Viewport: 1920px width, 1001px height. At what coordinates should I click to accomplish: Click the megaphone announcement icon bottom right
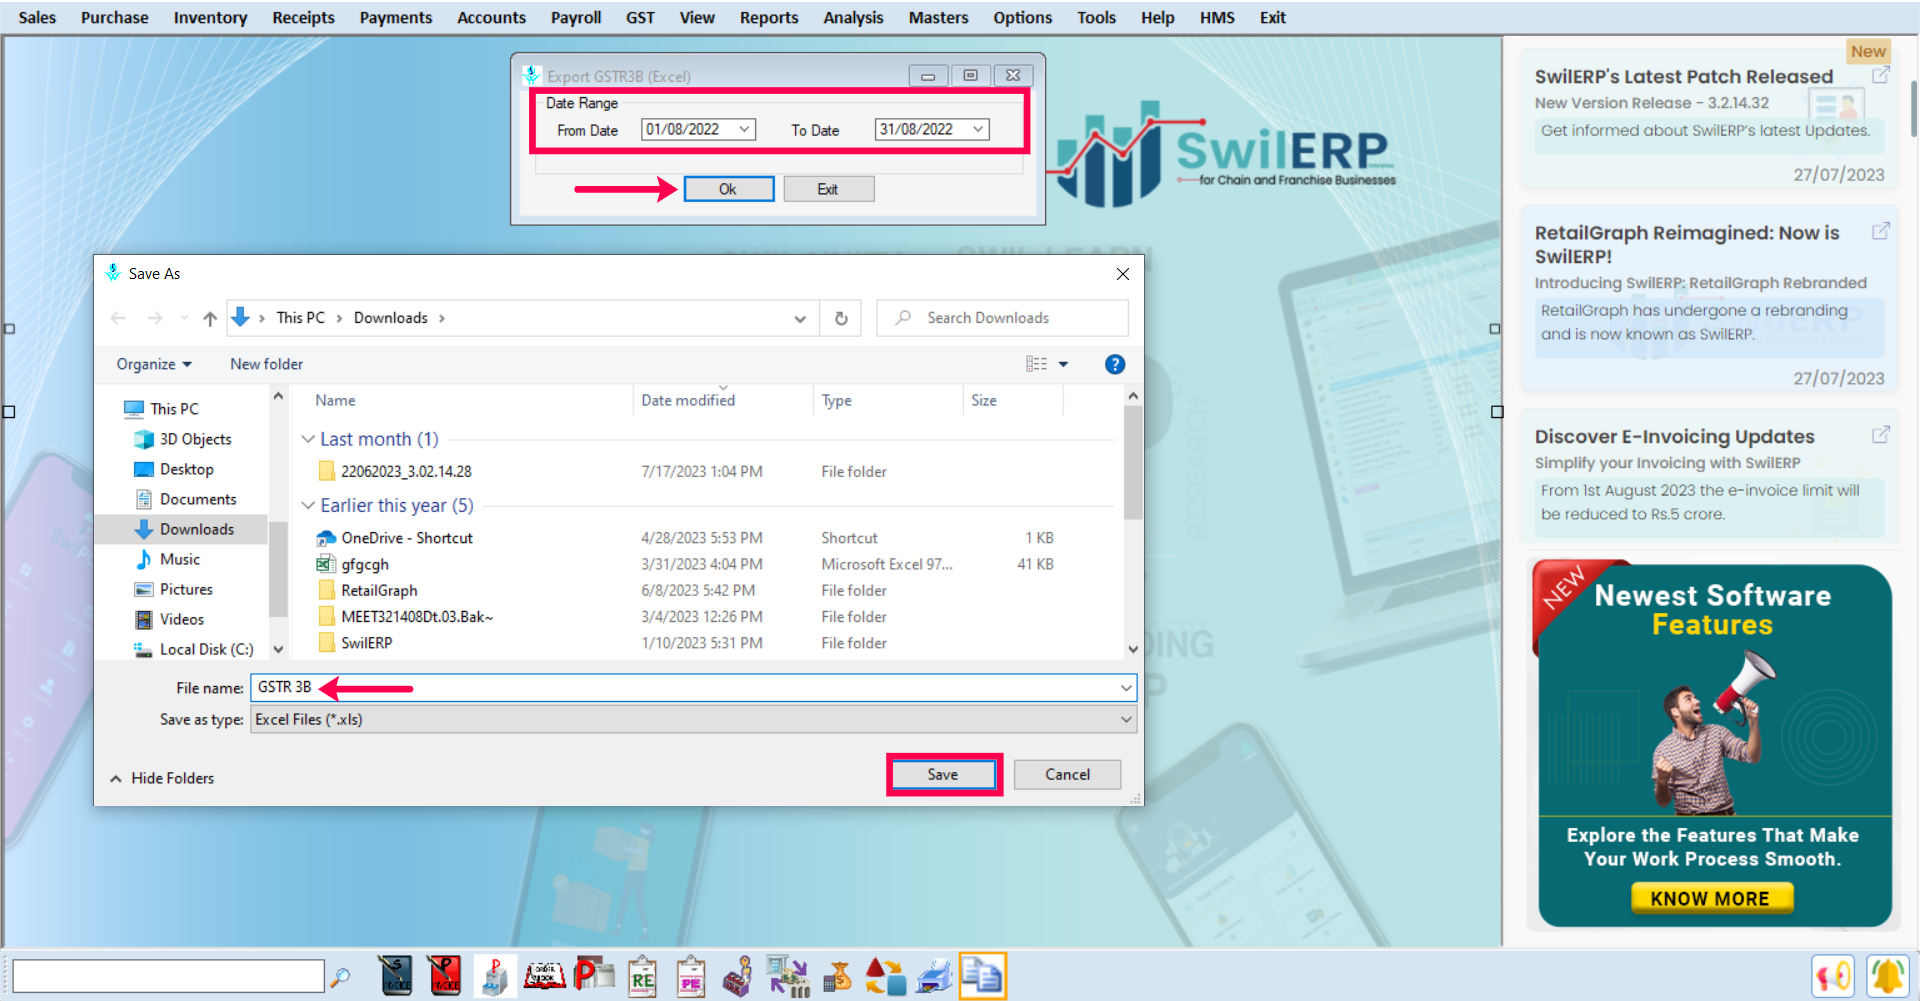click(1833, 976)
